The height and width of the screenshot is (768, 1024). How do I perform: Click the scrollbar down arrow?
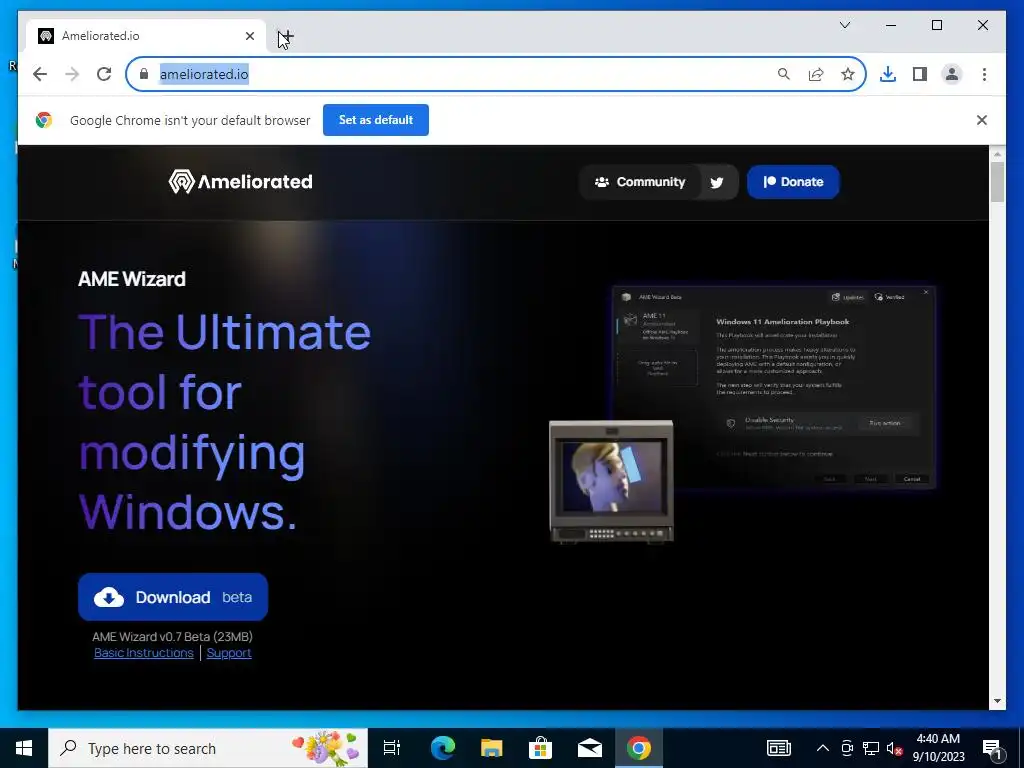click(997, 702)
